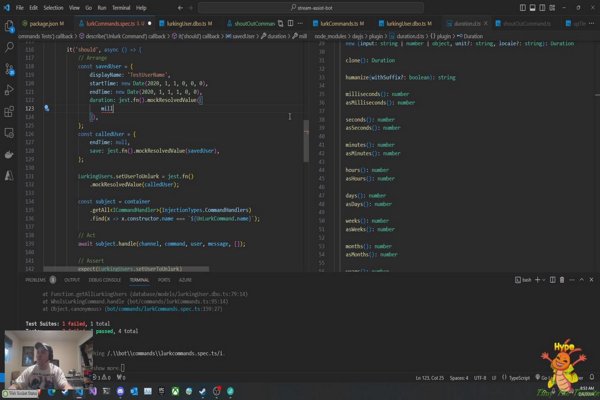The width and height of the screenshot is (600, 400).
Task: Toggle bottom panel visibility in title bar
Action: 532,8
